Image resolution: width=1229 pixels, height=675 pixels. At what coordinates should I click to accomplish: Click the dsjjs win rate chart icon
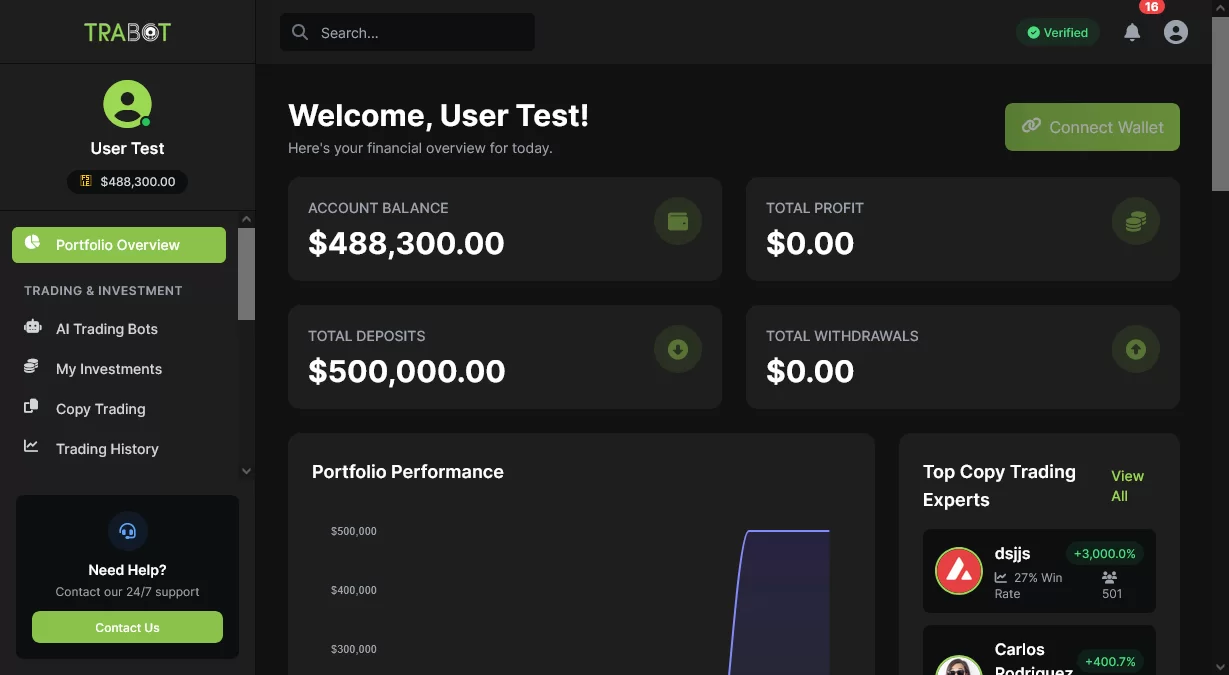pyautogui.click(x=1001, y=577)
